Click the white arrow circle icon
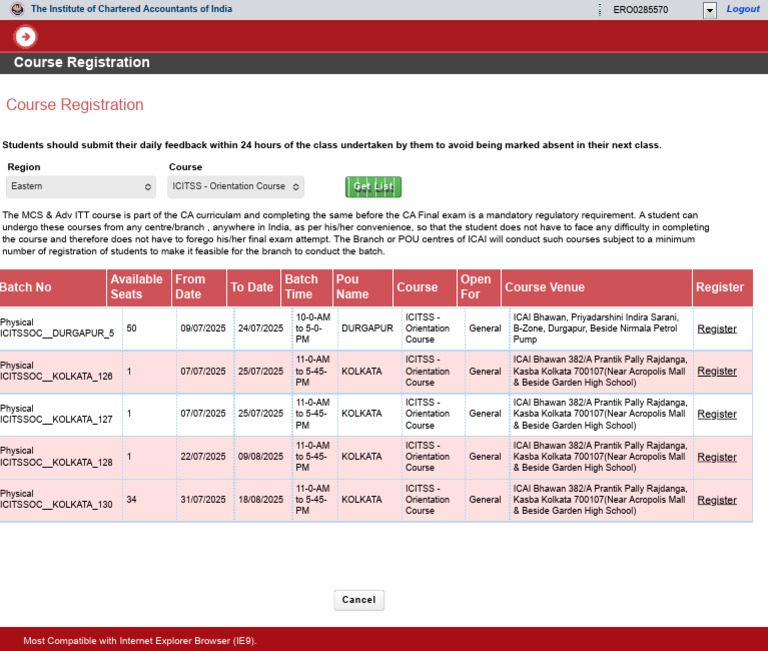The height and width of the screenshot is (651, 768). (25, 36)
